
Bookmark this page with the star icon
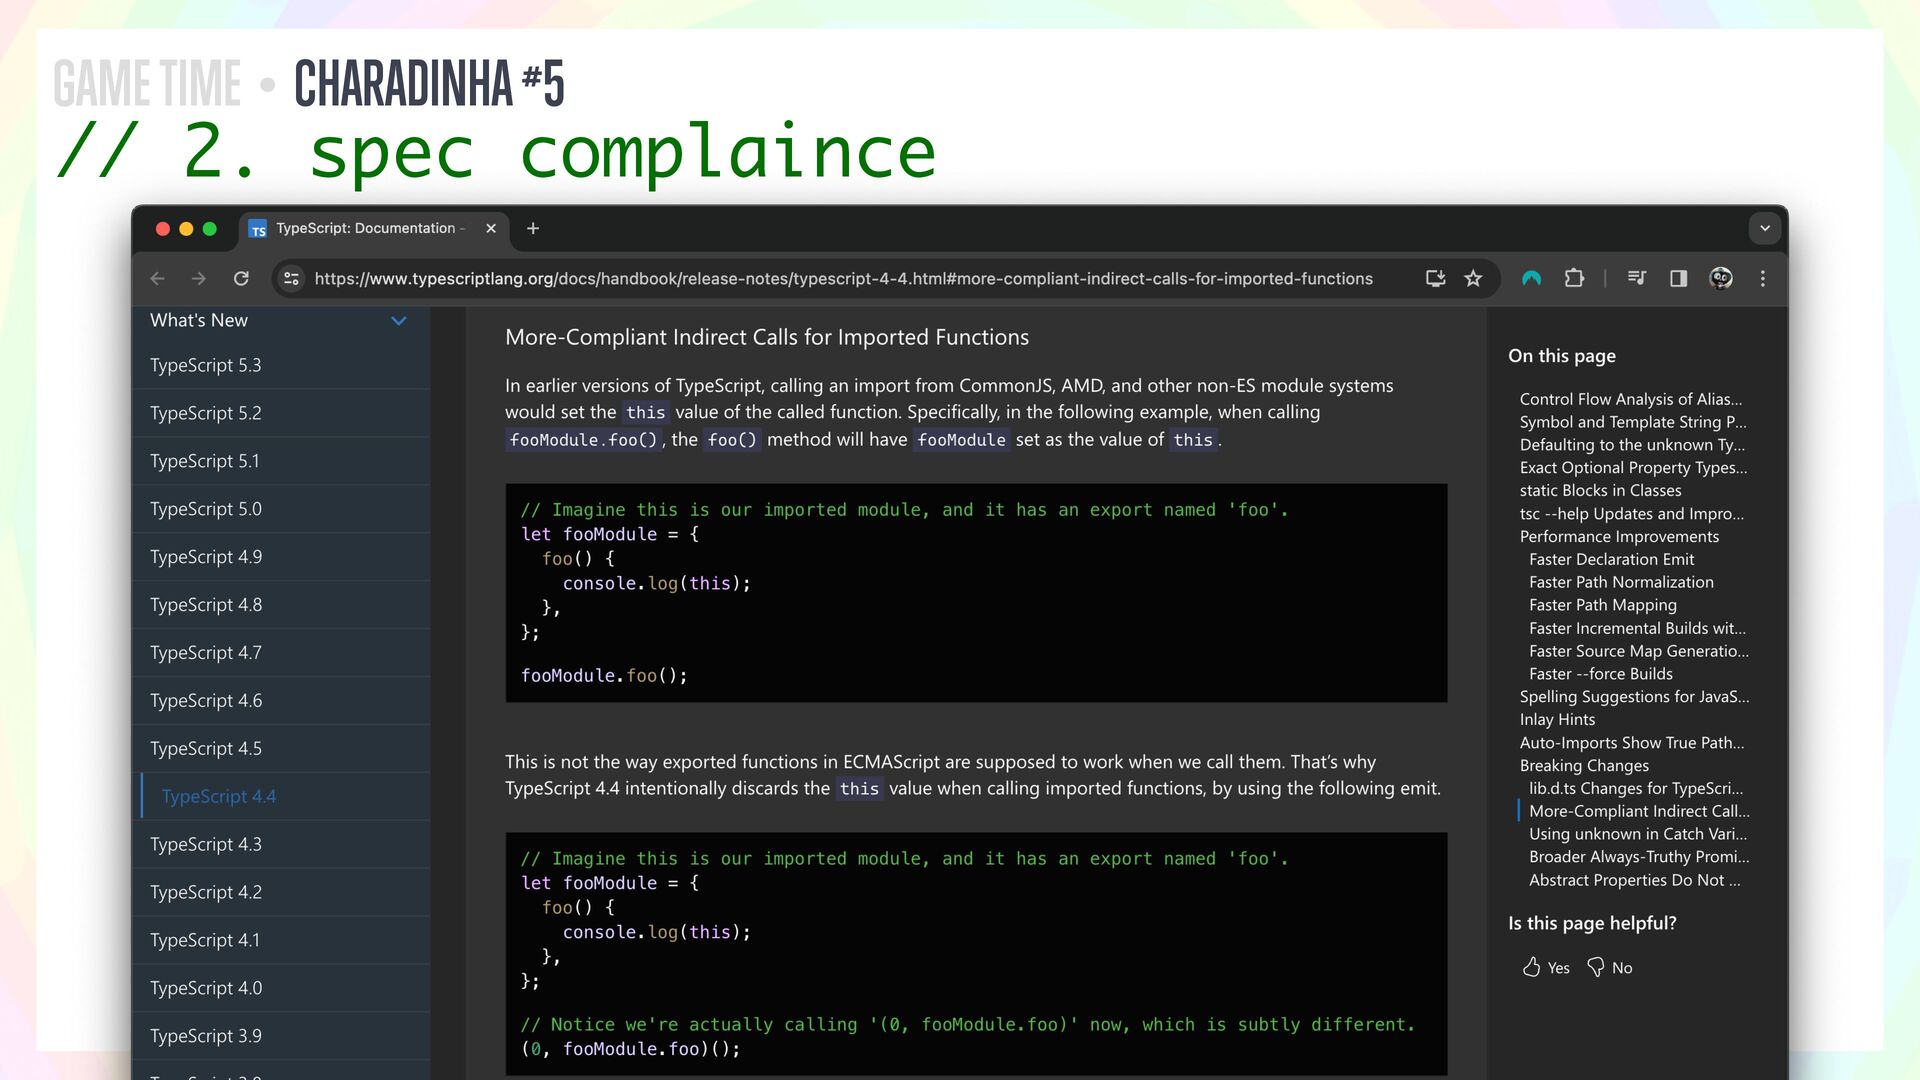(x=1473, y=279)
